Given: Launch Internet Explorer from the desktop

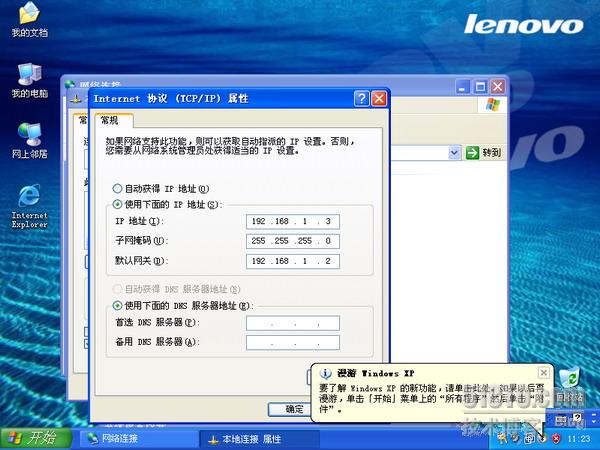Looking at the screenshot, I should (29, 206).
